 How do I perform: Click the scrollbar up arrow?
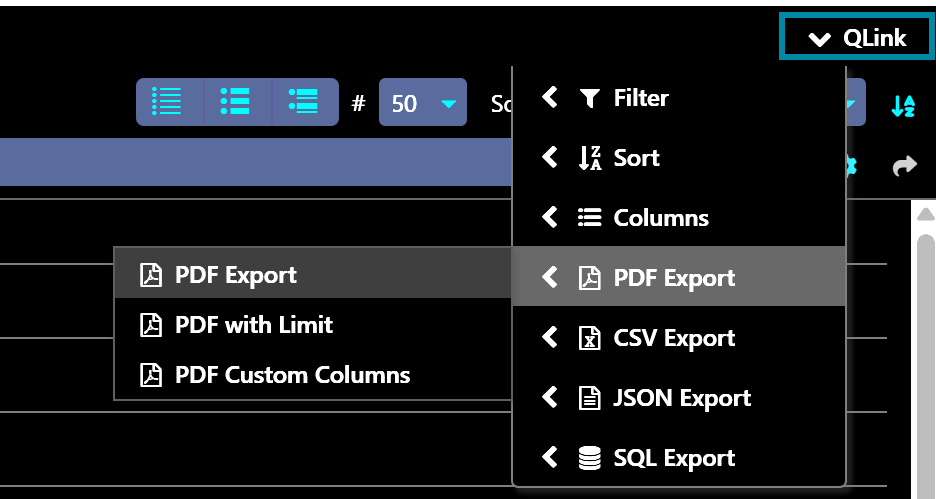pos(925,214)
